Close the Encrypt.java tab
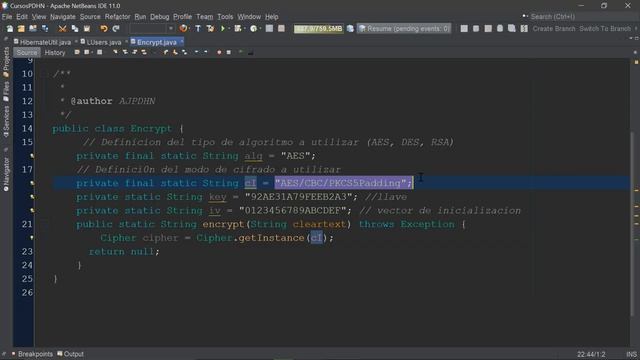640x360 pixels. pos(182,42)
